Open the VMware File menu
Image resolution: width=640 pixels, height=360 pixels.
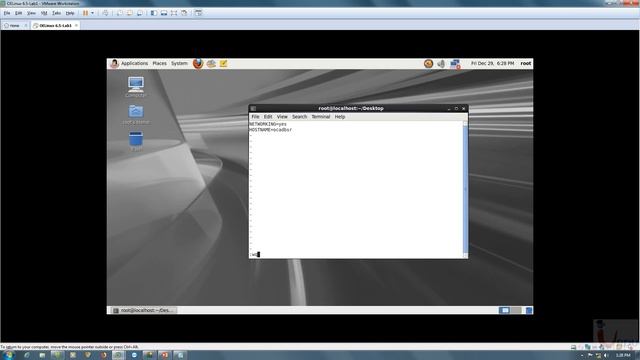[x=7, y=13]
